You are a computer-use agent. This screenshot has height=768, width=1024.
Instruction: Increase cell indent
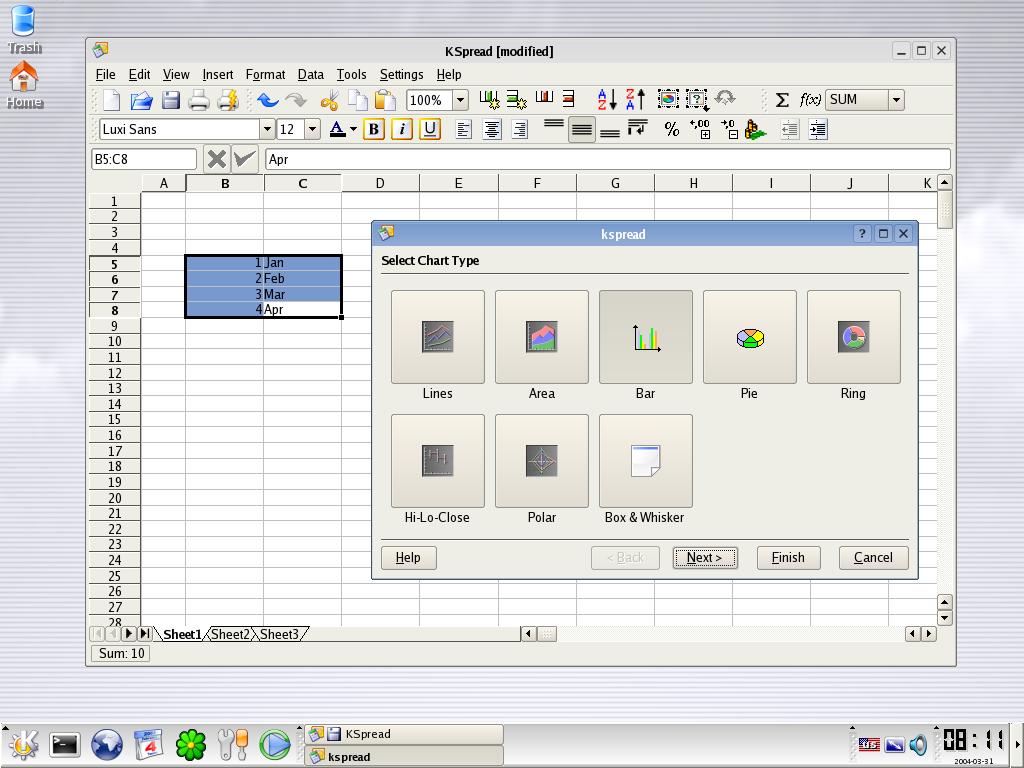(x=818, y=129)
